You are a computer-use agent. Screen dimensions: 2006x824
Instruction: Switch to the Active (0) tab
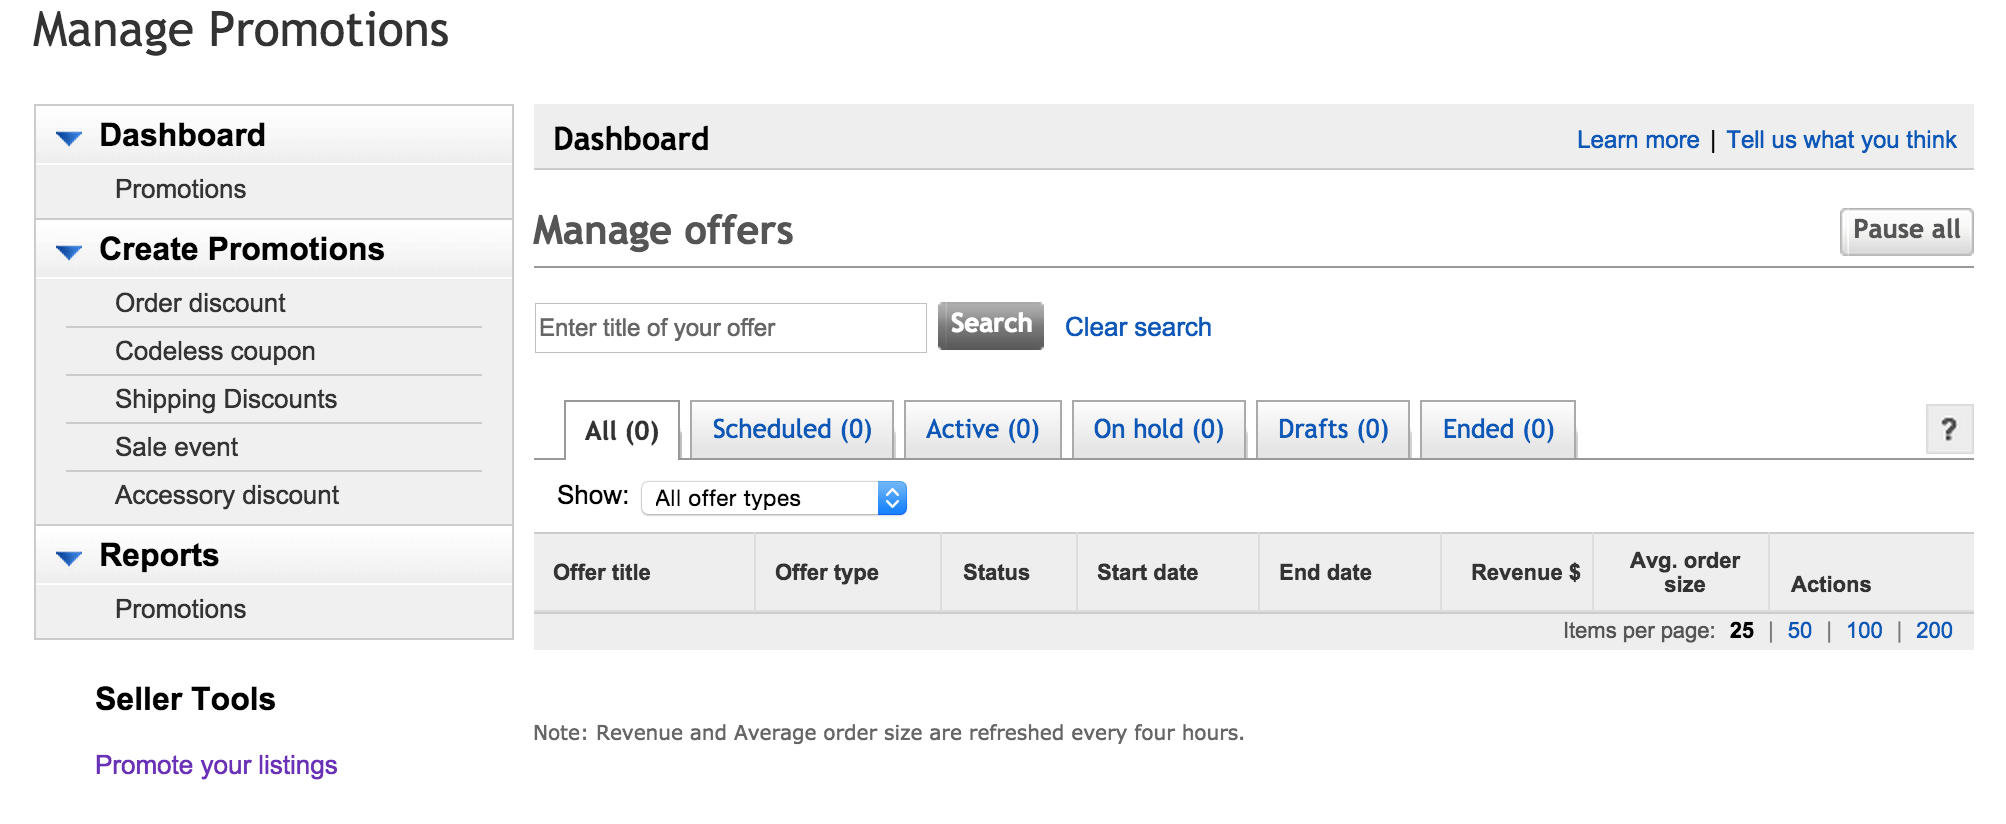(982, 429)
